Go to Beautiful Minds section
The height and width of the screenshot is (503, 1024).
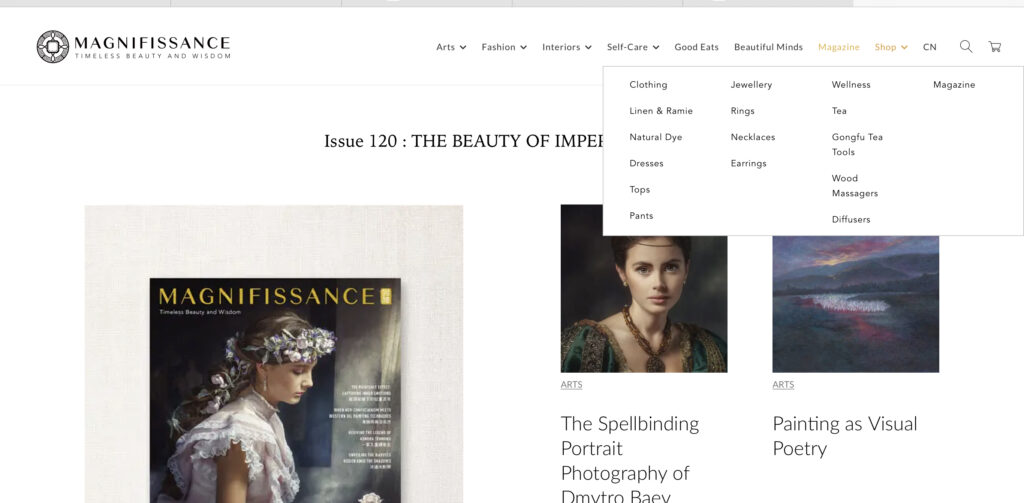pos(768,47)
